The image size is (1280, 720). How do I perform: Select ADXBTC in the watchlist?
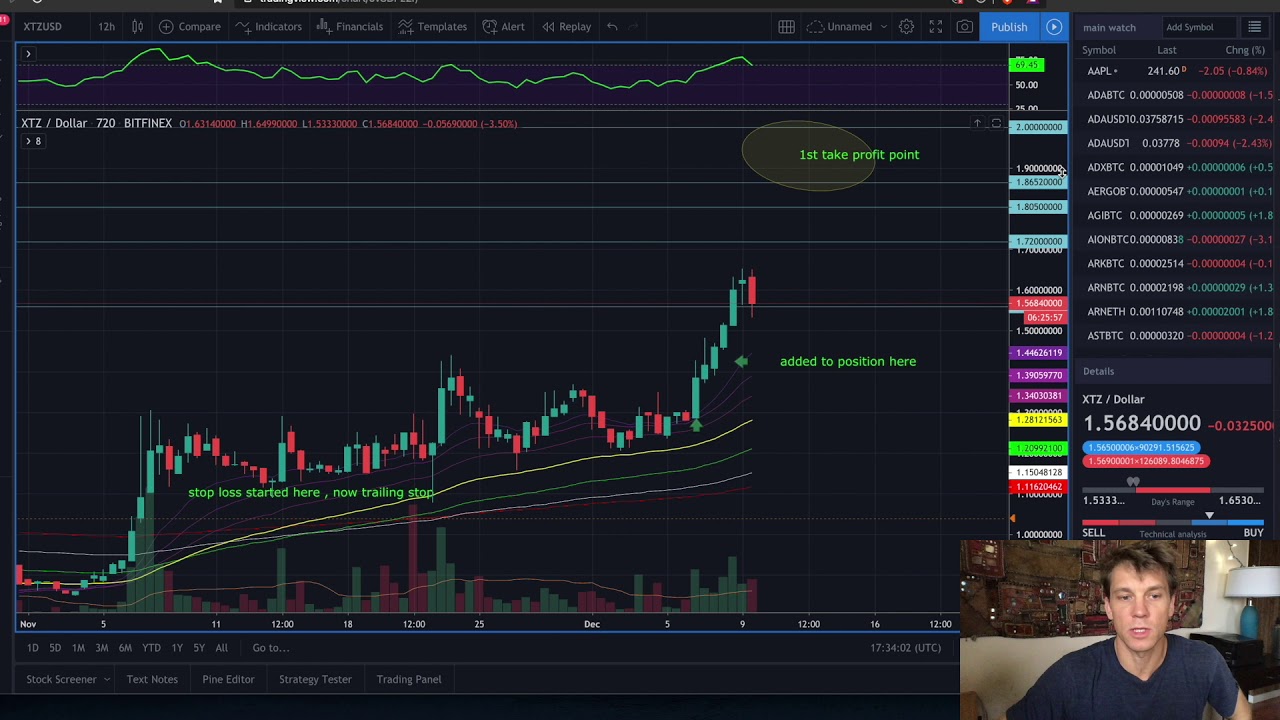click(x=1176, y=167)
